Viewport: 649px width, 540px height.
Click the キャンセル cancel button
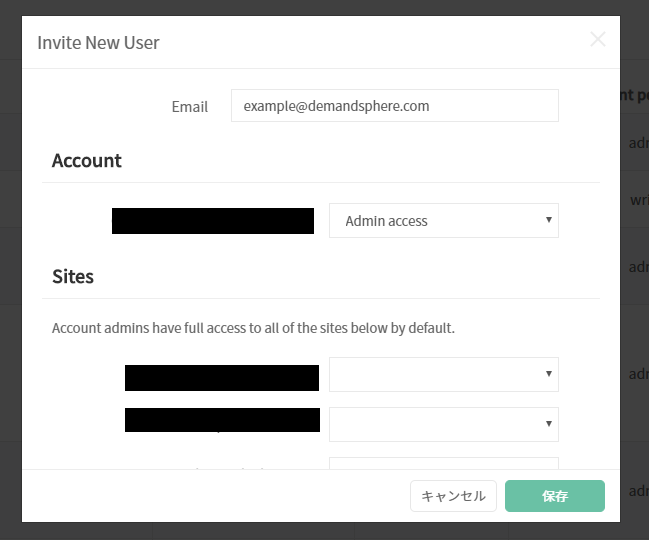pos(453,496)
